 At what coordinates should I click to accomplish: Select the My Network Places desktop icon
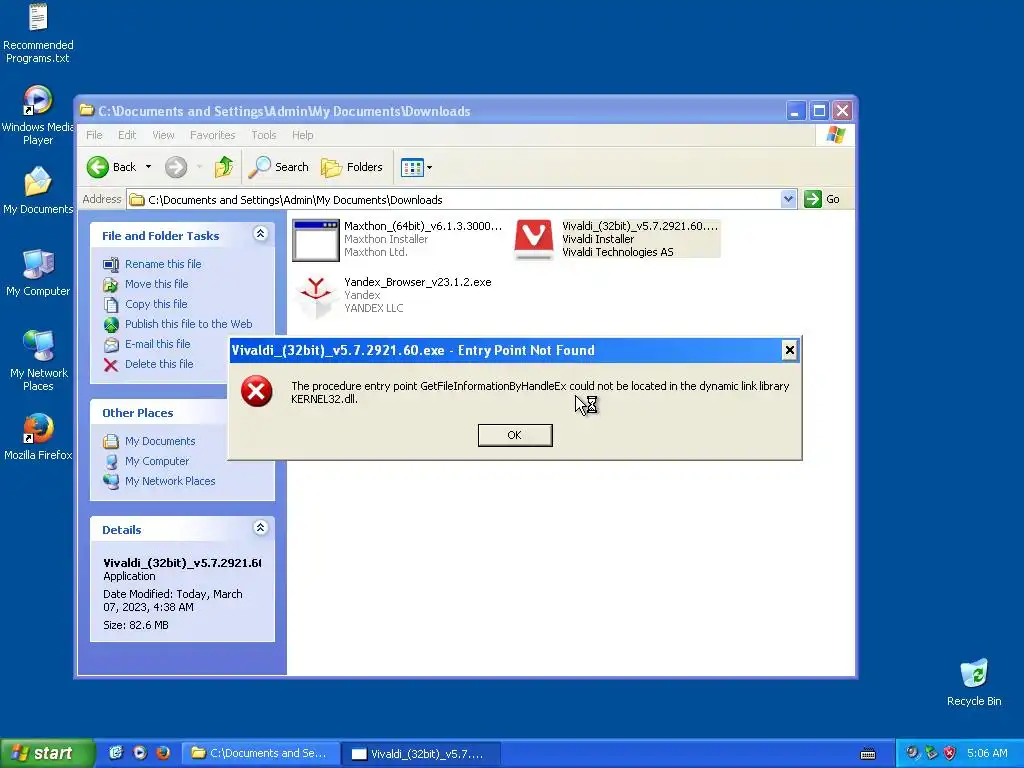[x=38, y=360]
